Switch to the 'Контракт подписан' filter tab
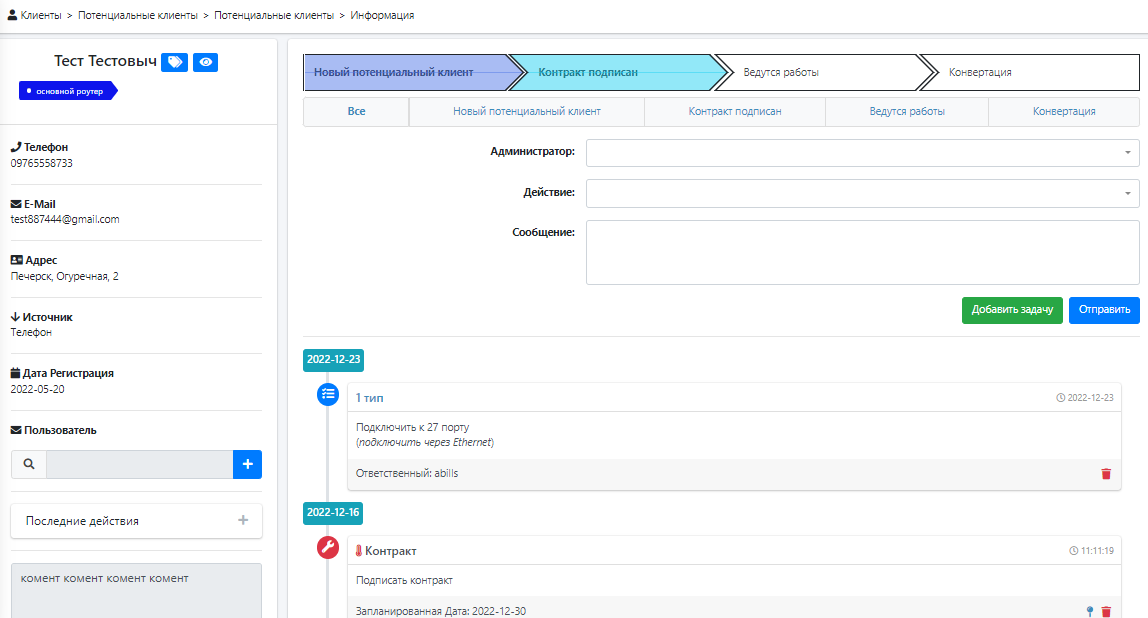 (x=734, y=112)
